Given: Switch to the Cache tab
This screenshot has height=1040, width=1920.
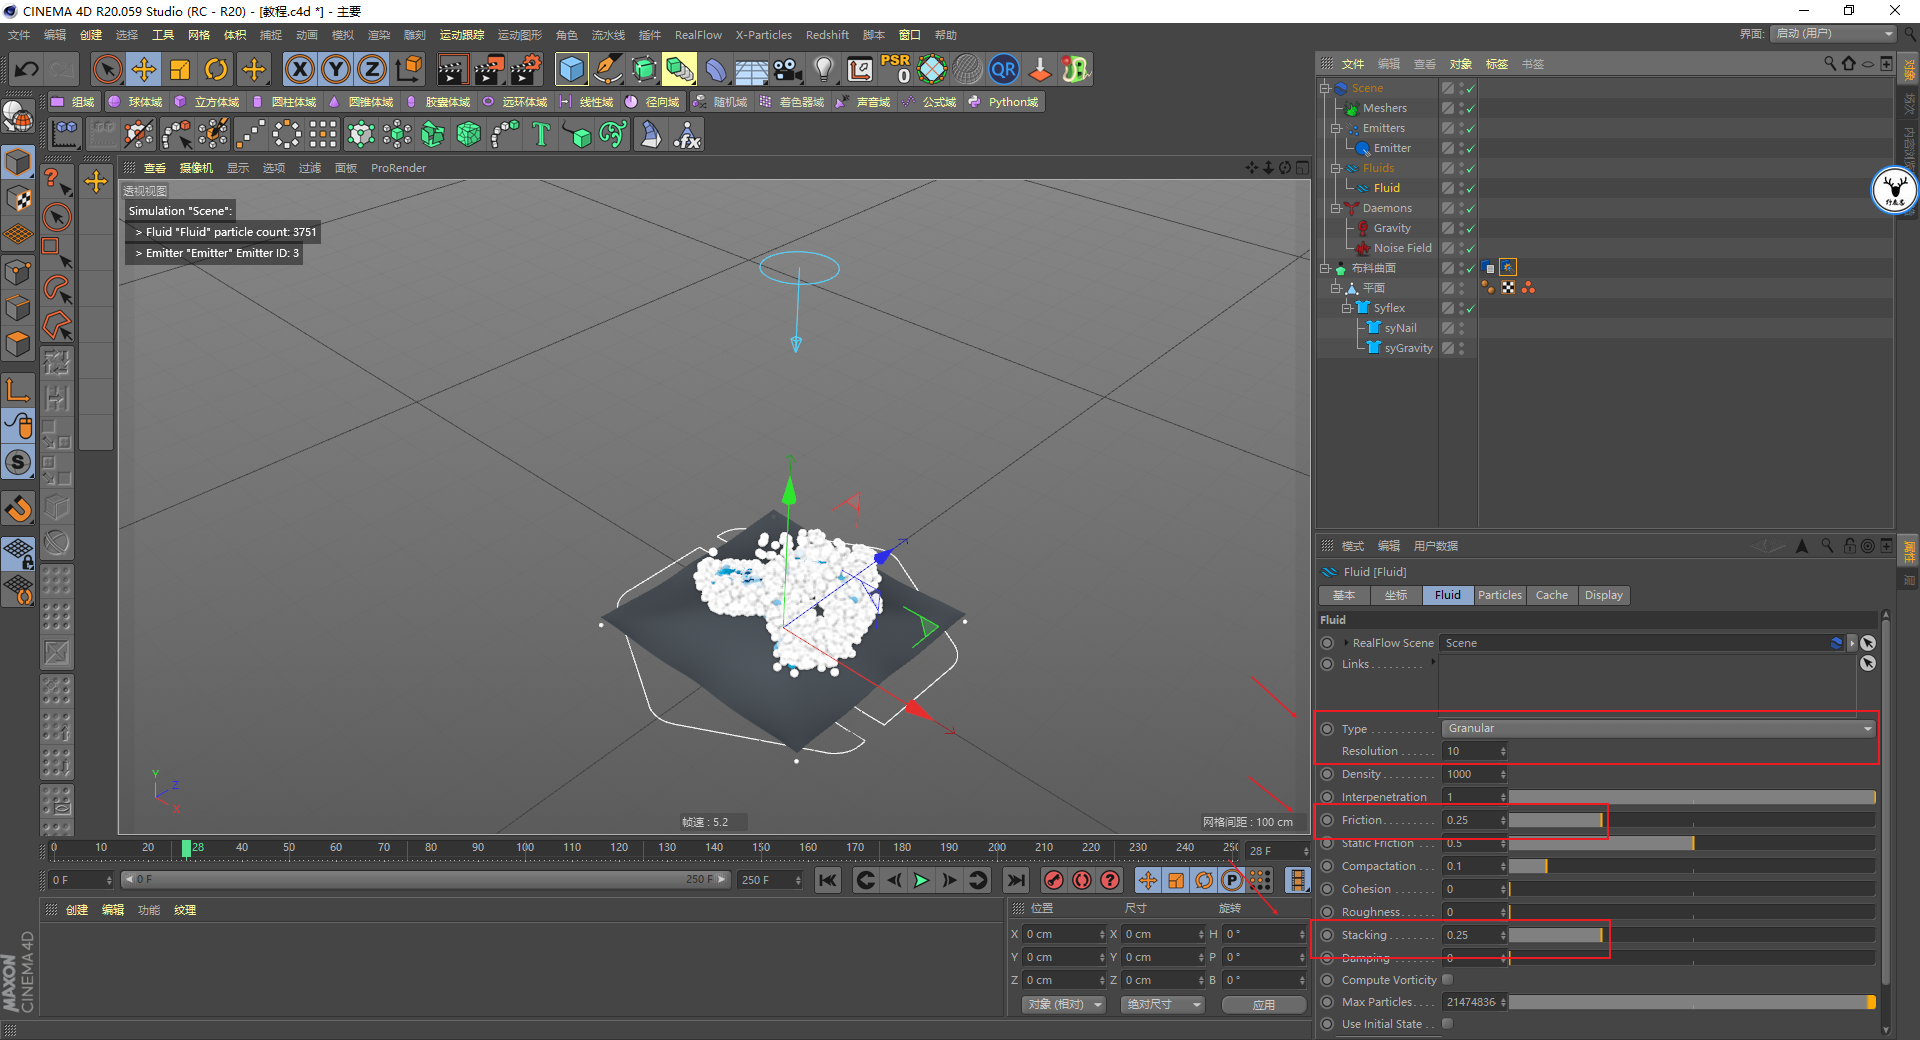Looking at the screenshot, I should [x=1552, y=595].
